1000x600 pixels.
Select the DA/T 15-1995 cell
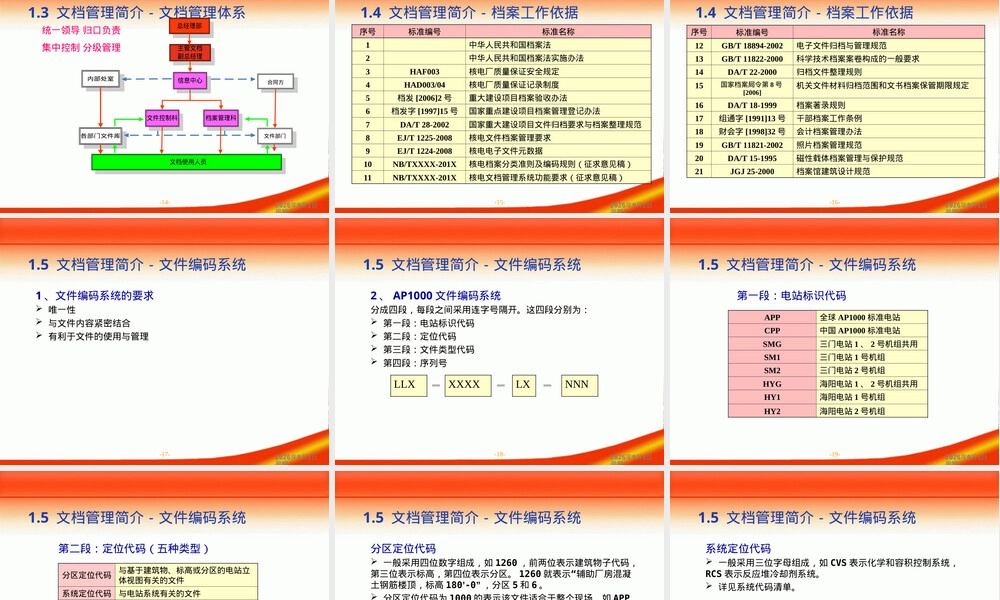pos(752,158)
